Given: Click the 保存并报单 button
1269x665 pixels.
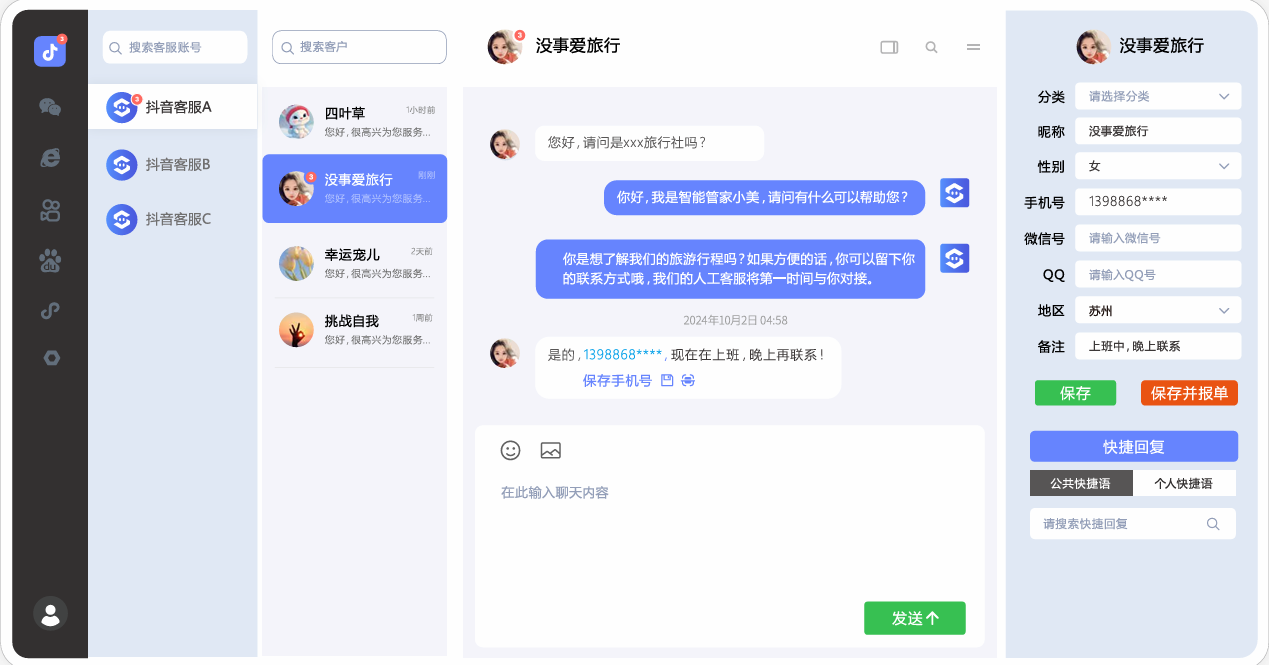Looking at the screenshot, I should coord(1189,393).
